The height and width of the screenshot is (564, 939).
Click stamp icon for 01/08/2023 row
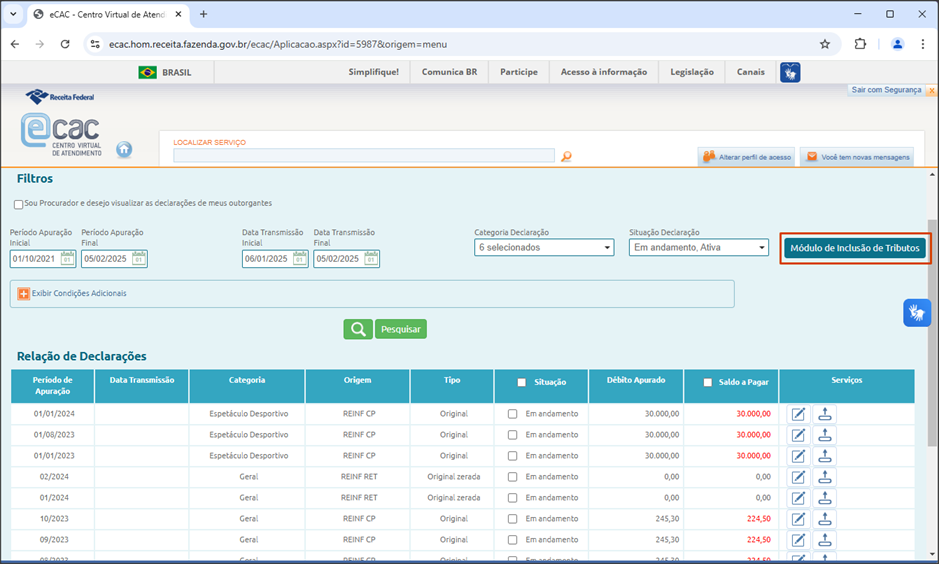[825, 435]
